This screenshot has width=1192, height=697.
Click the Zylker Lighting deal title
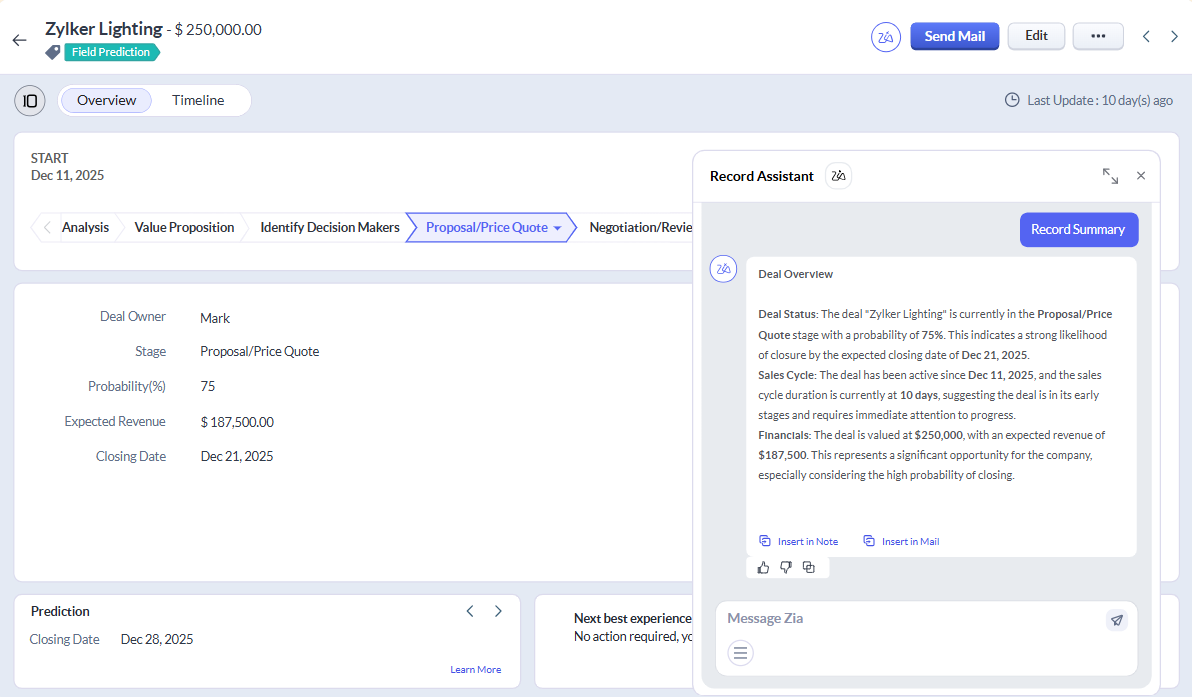pyautogui.click(x=104, y=29)
